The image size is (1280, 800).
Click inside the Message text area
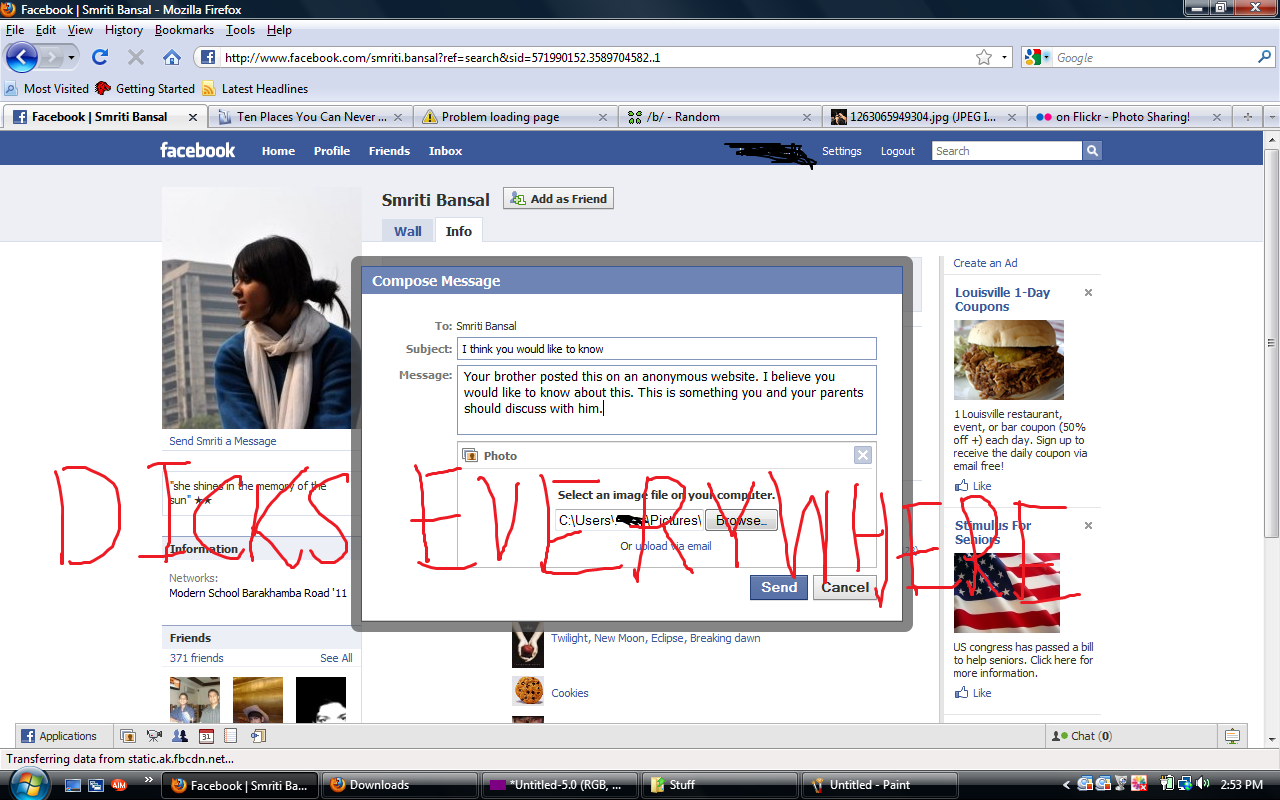(x=667, y=399)
